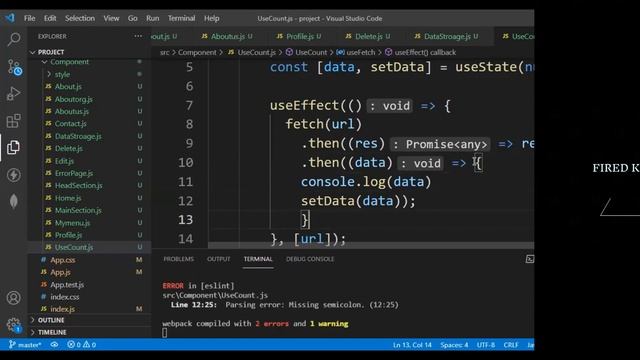Open the MongoDB leaf icon view
The width and height of the screenshot is (640, 360).
pyautogui.click(x=13, y=201)
